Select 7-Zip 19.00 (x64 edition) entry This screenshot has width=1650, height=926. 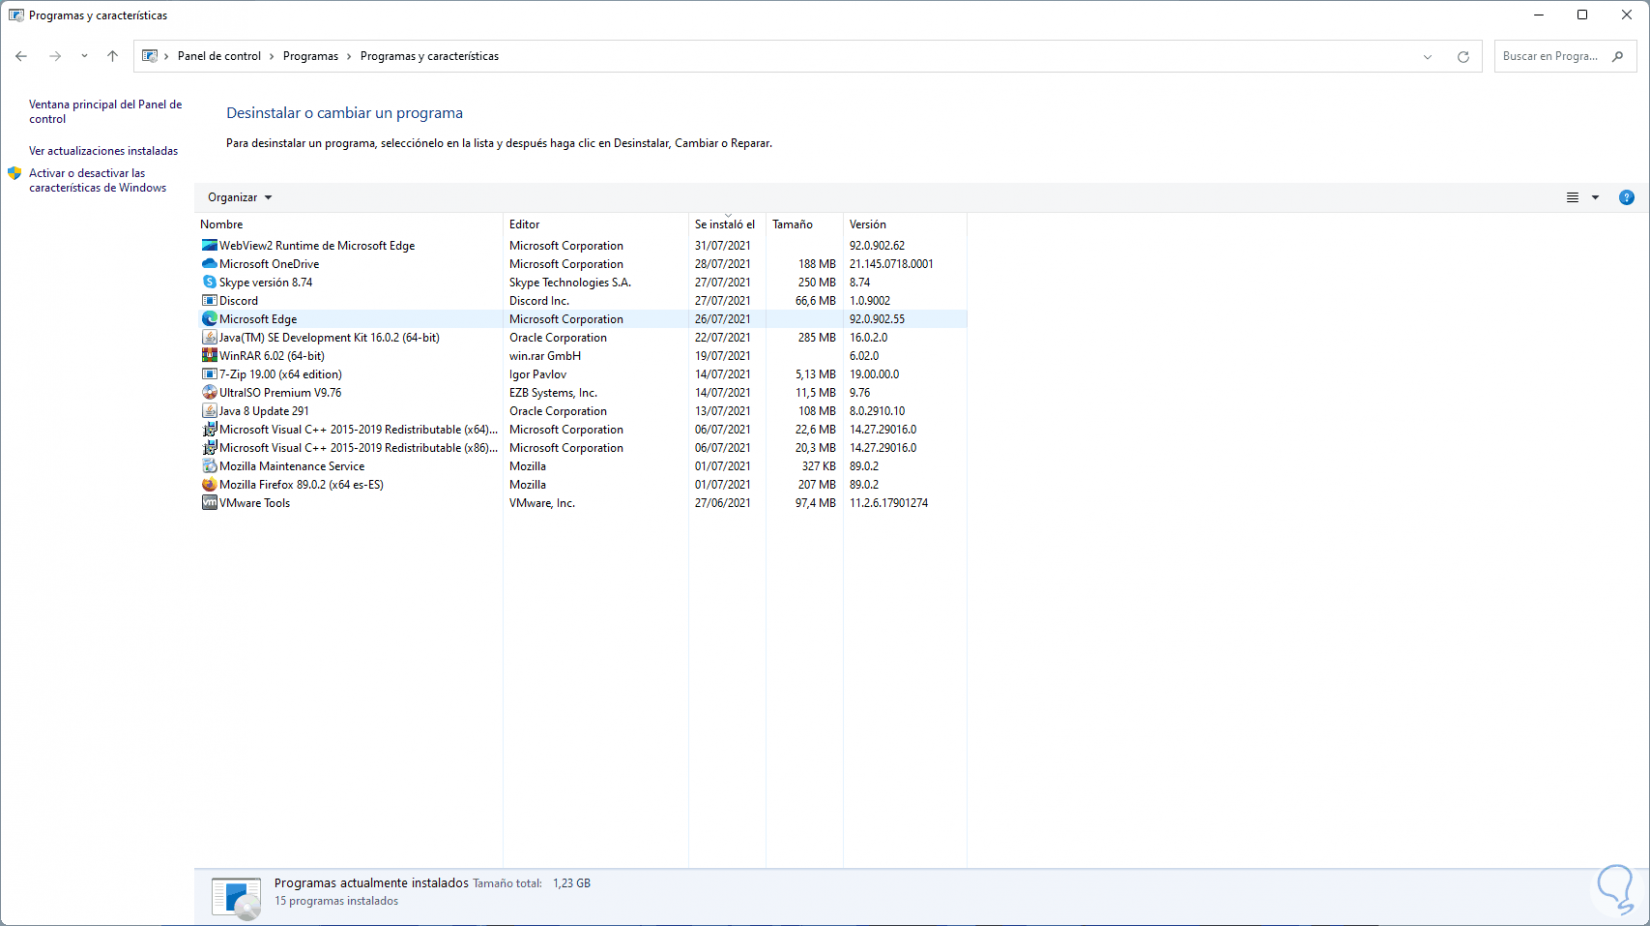pos(582,374)
